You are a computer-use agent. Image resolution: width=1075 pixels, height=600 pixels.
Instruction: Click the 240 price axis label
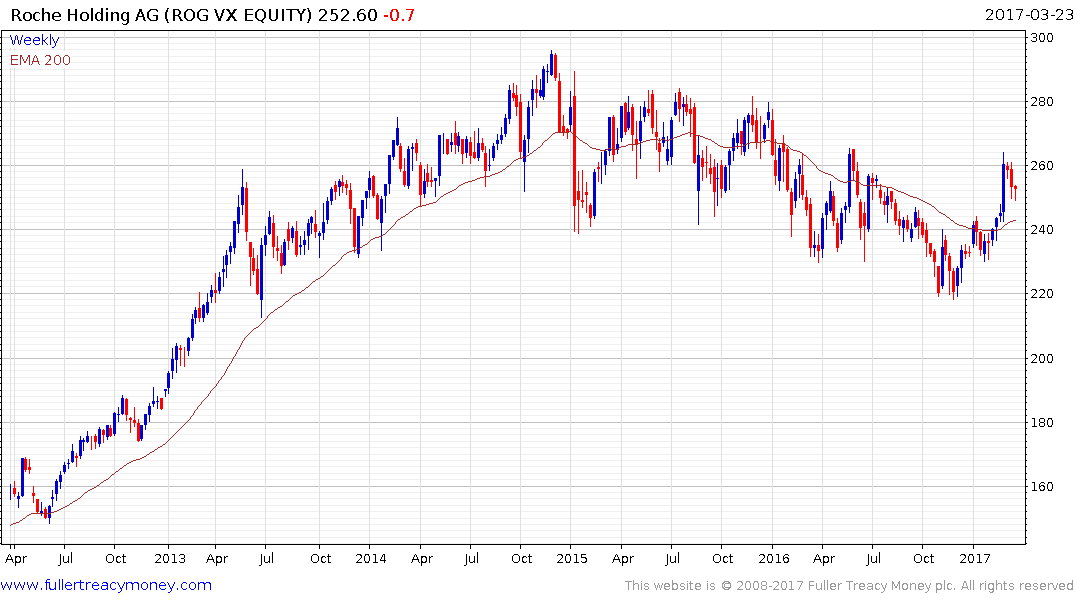tap(1042, 230)
